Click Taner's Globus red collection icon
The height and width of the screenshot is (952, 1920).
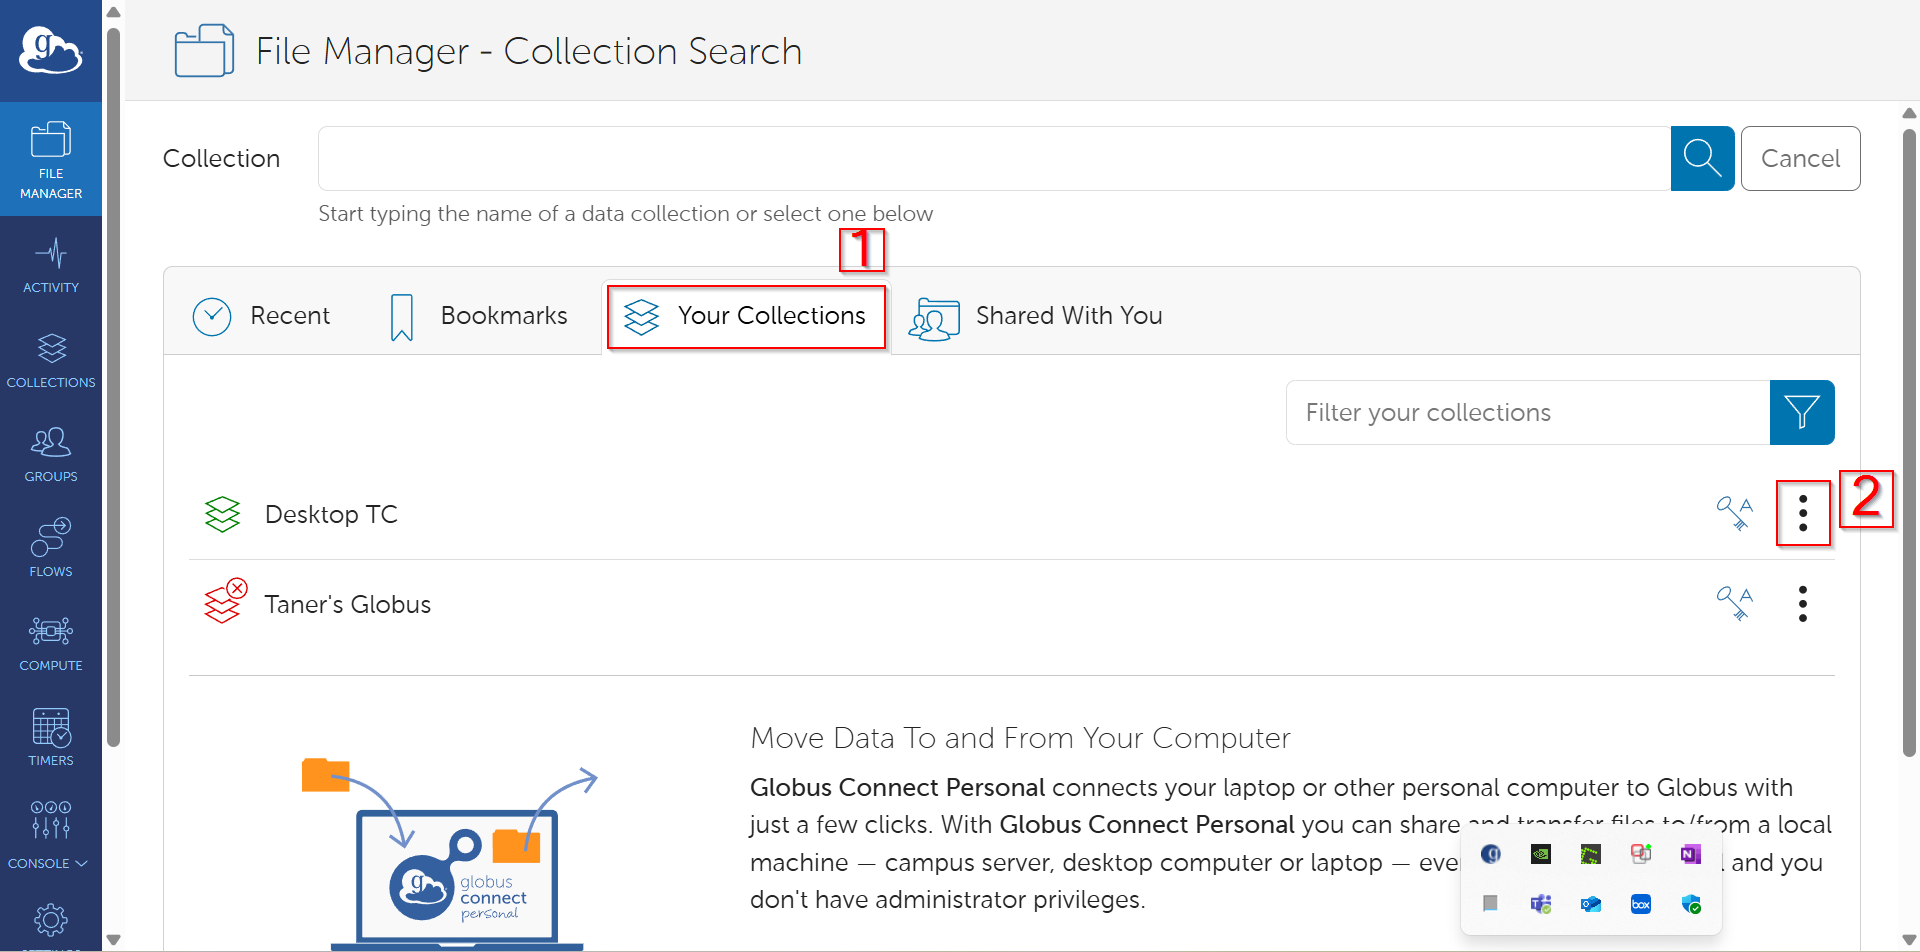click(224, 602)
